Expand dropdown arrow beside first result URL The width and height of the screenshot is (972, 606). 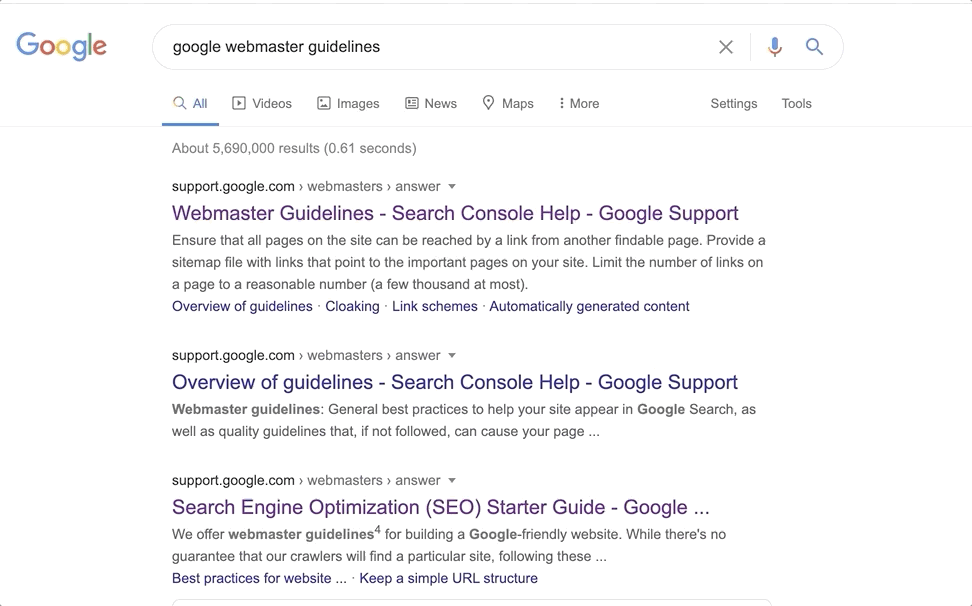[452, 186]
